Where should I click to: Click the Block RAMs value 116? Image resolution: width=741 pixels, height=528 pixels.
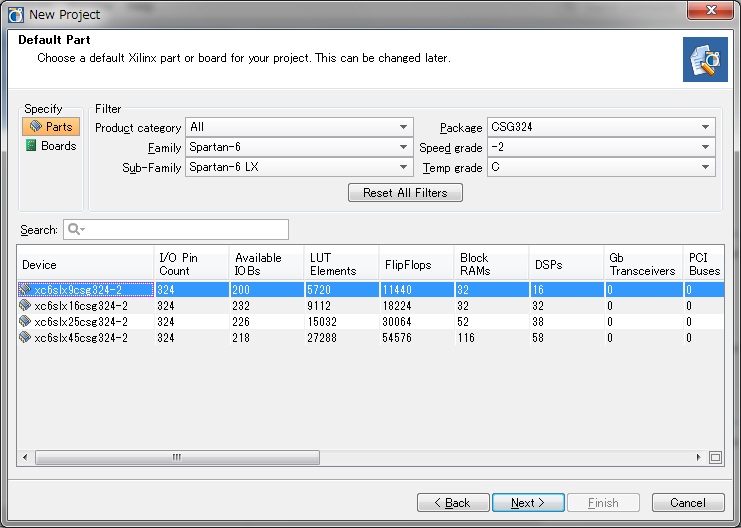tap(466, 338)
